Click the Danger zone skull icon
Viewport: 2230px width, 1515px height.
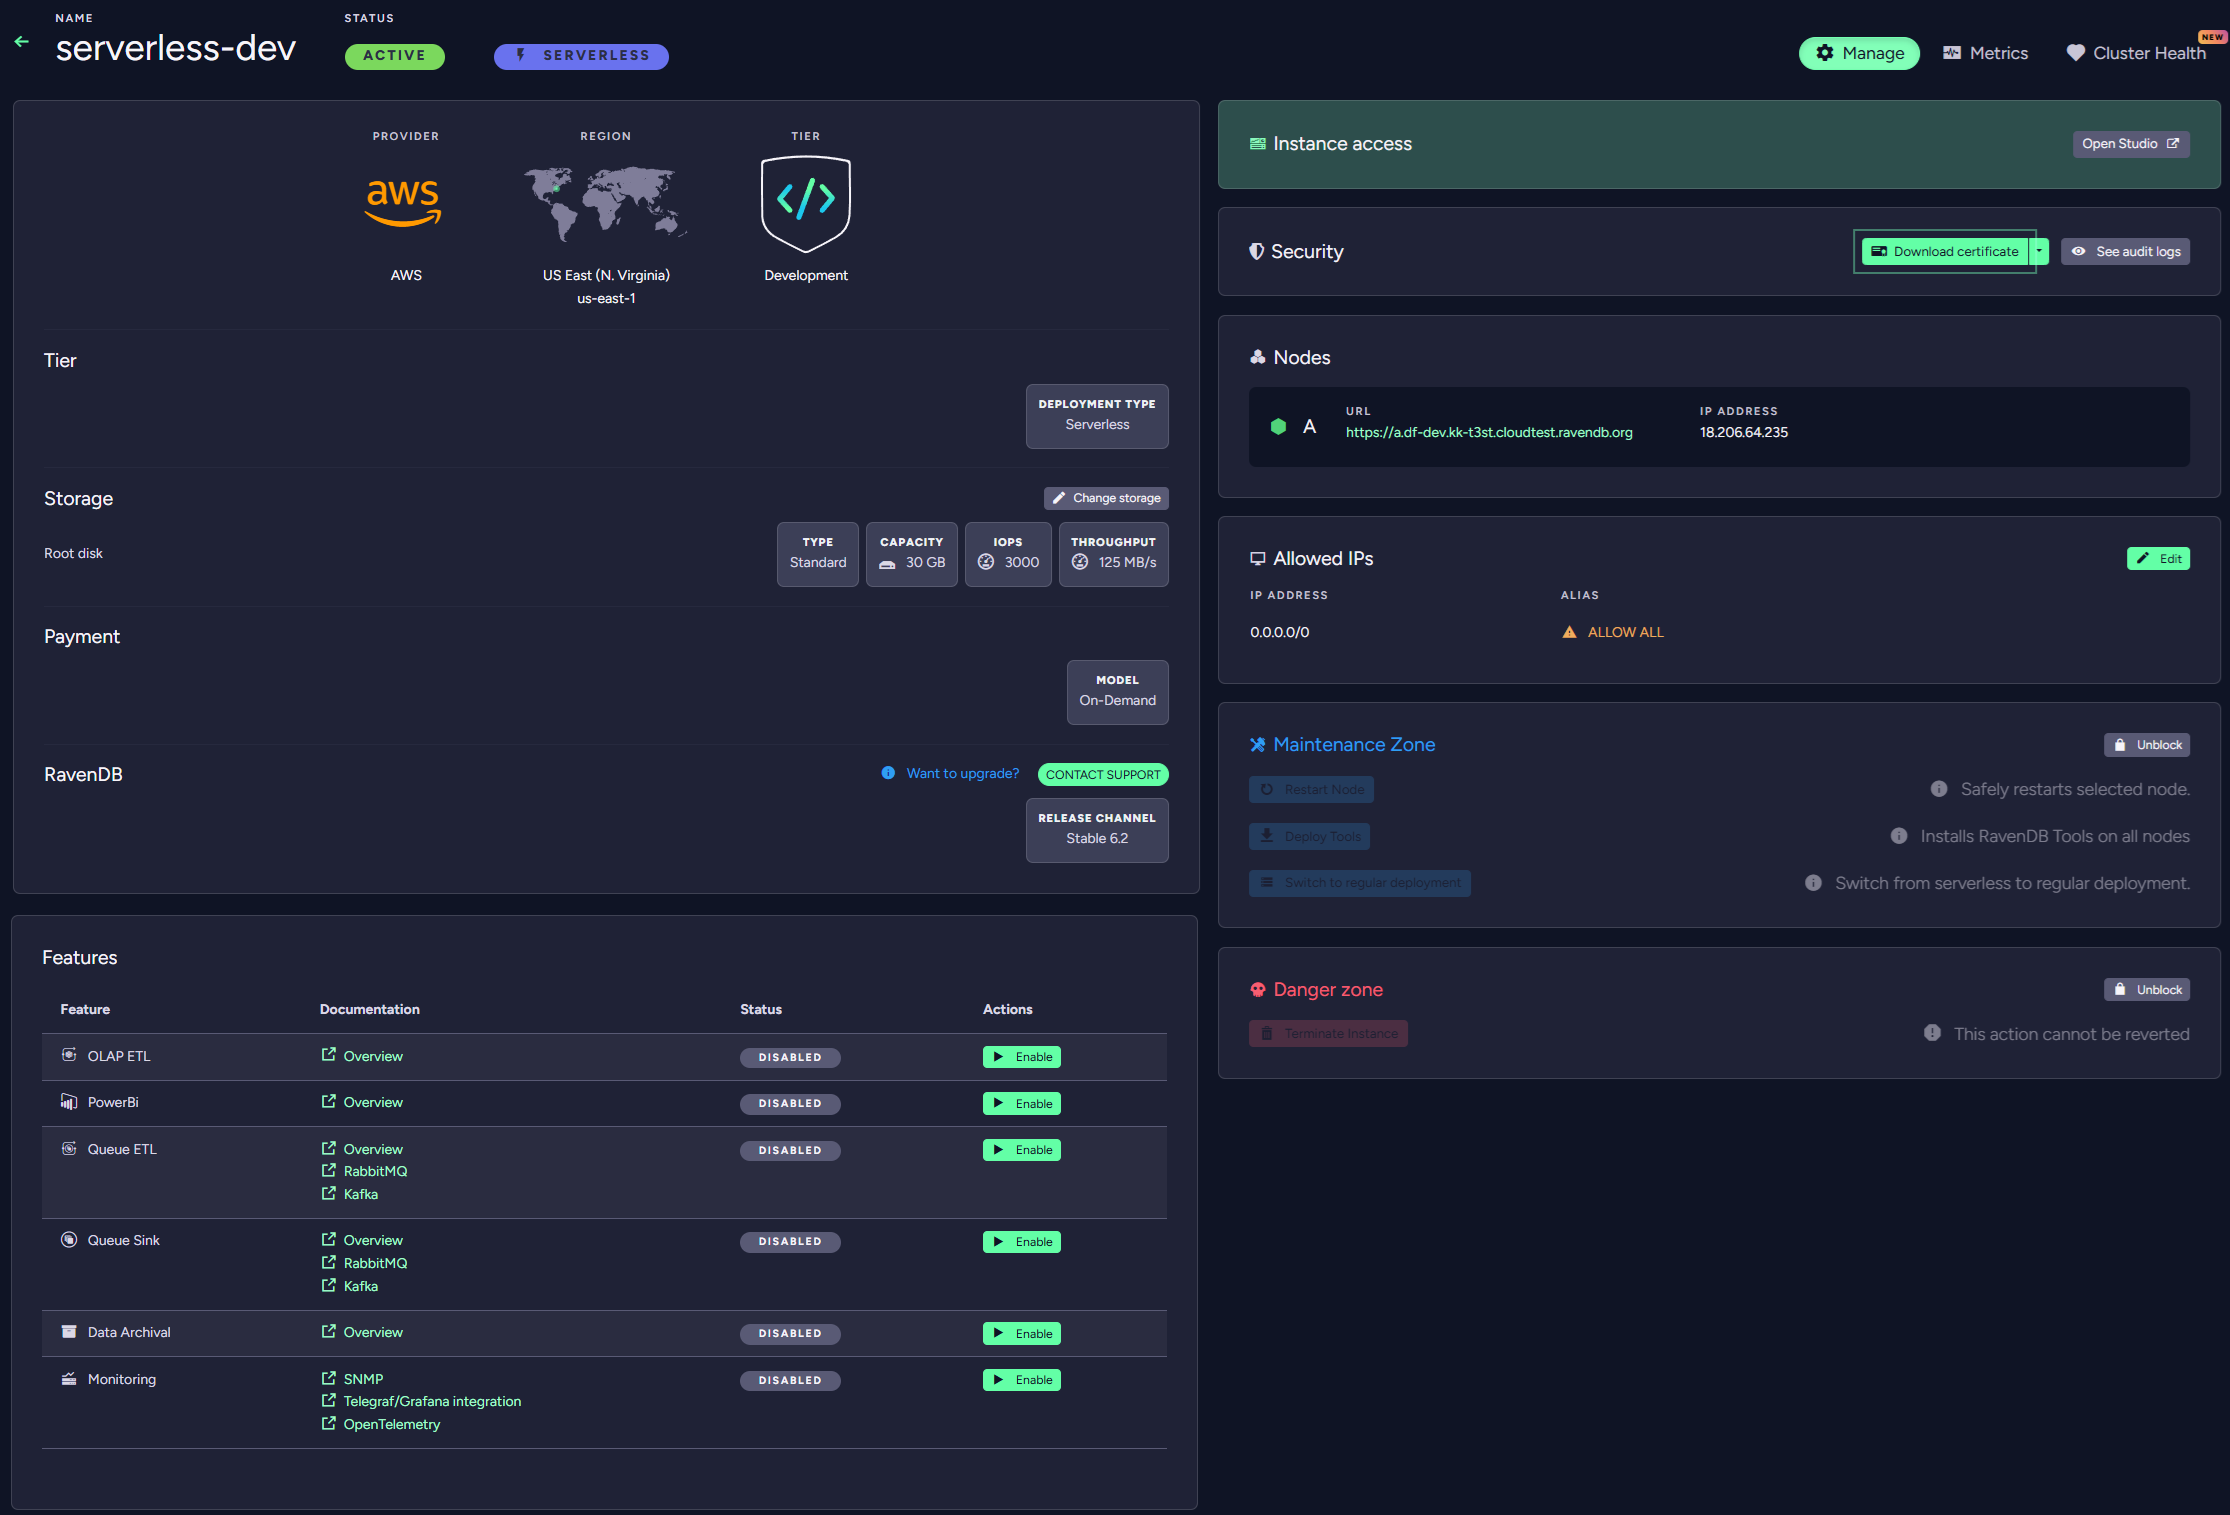pyautogui.click(x=1257, y=990)
